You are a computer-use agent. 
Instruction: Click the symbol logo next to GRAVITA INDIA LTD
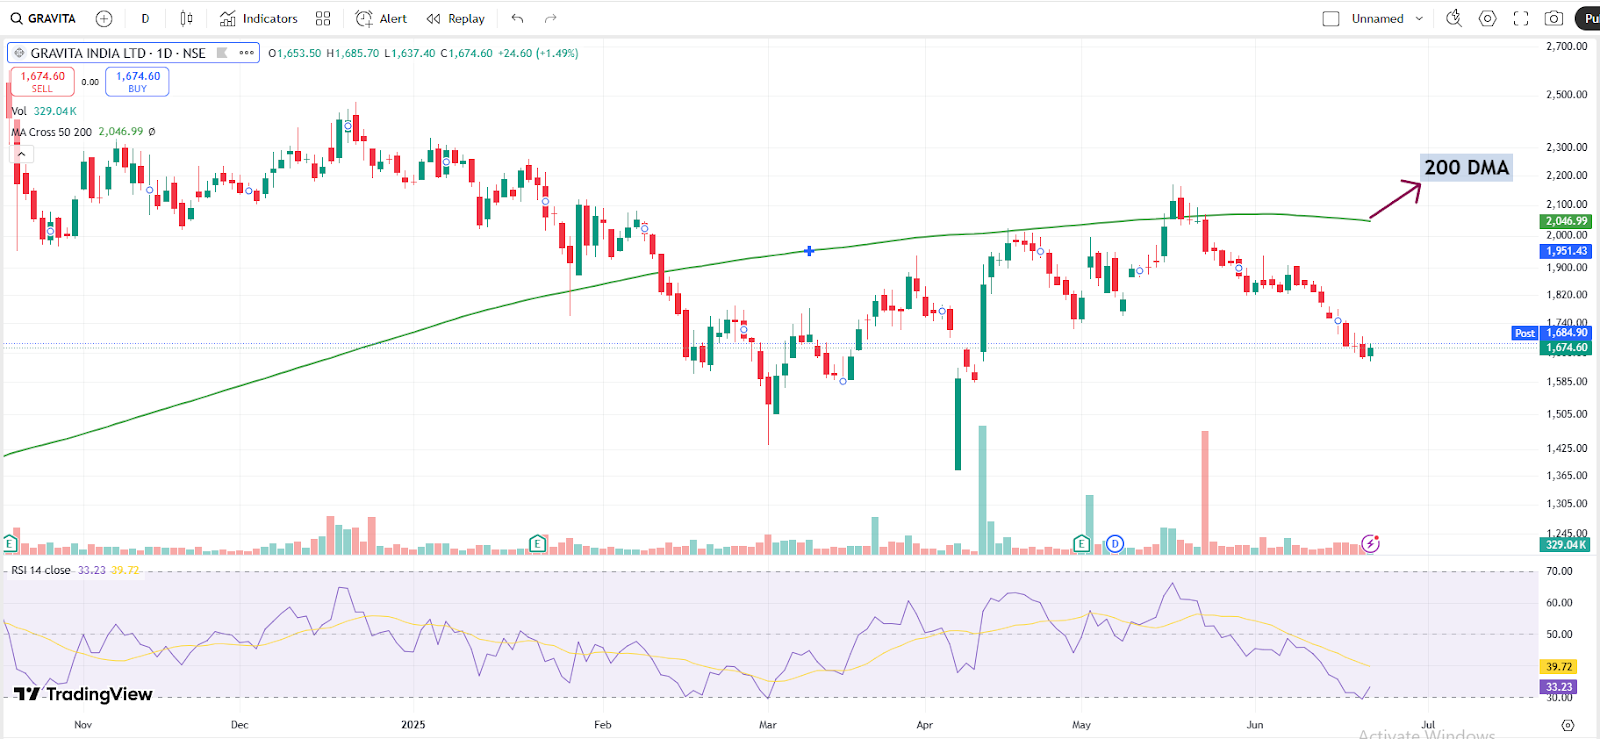[19, 53]
